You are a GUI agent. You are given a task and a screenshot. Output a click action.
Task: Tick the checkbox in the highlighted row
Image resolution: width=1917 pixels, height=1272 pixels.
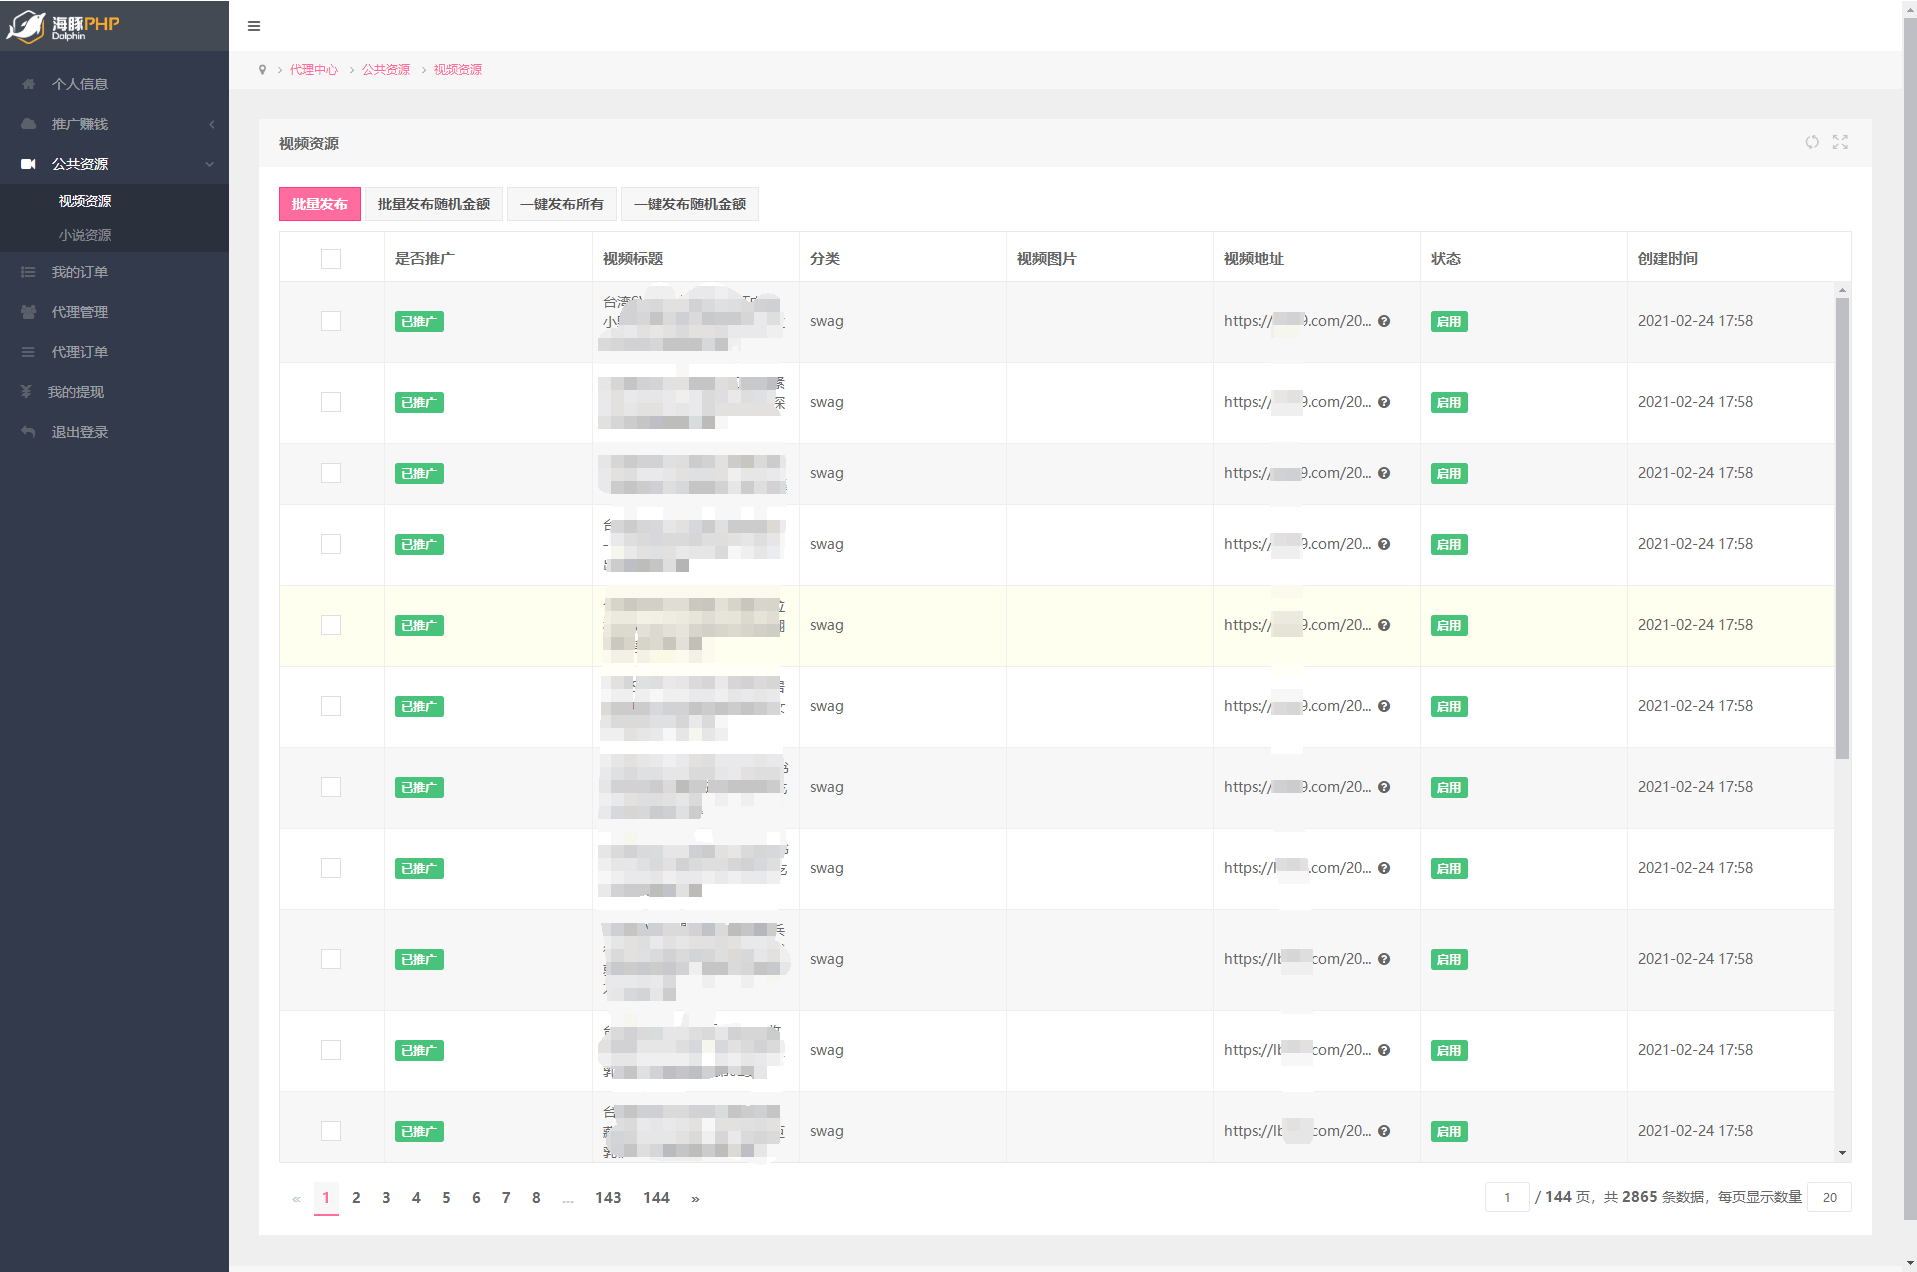tap(331, 625)
